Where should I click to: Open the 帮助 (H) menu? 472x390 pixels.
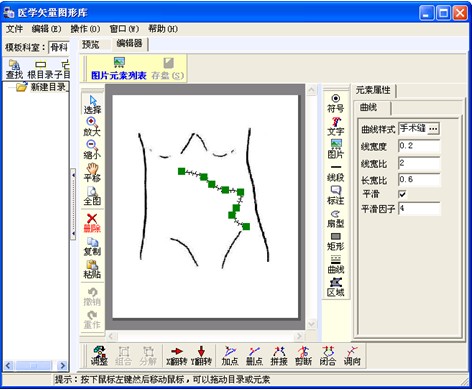[x=163, y=29]
